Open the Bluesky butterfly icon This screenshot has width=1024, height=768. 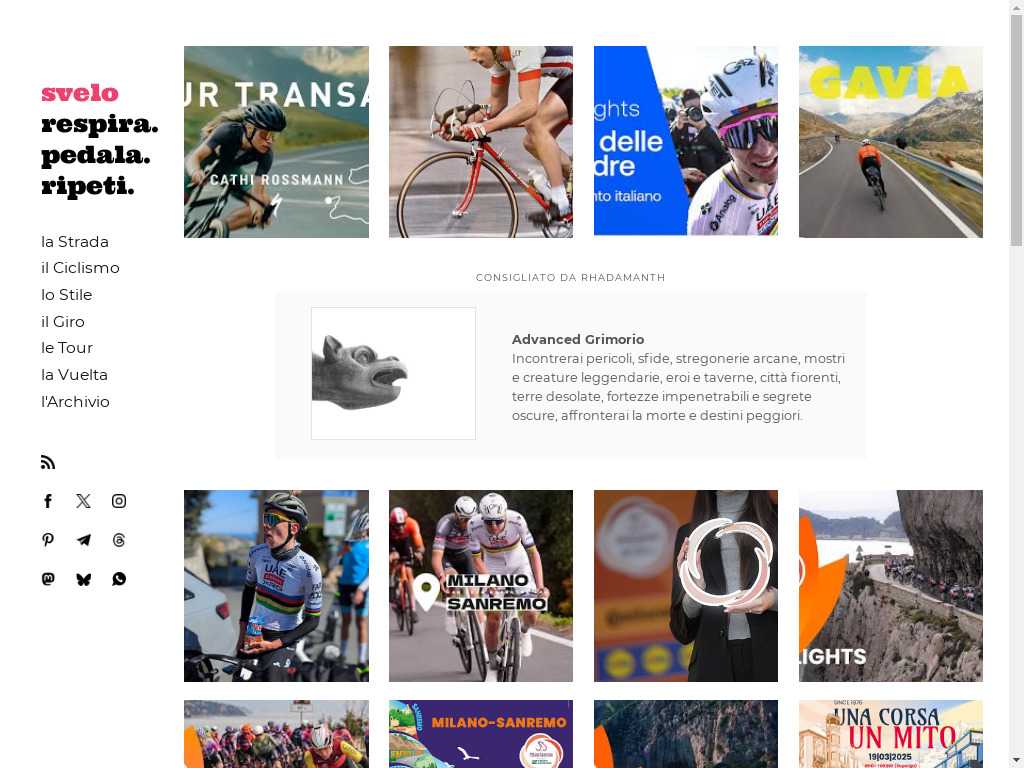point(84,579)
